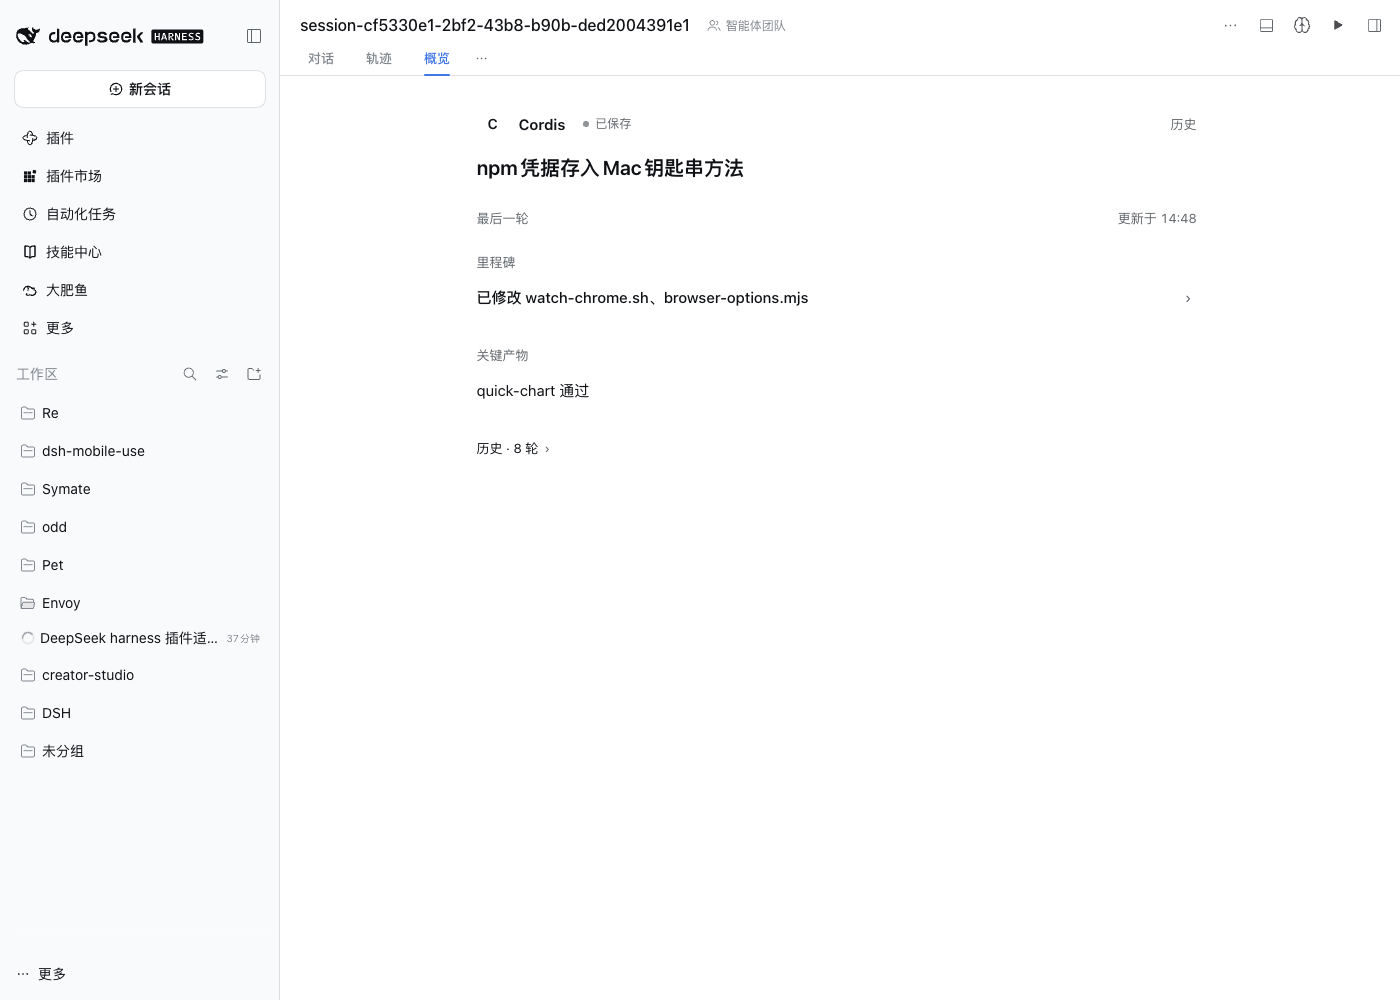Screen dimensions: 1400x1000
Task: Expand the Re workspace folder
Action: [x=140, y=413]
